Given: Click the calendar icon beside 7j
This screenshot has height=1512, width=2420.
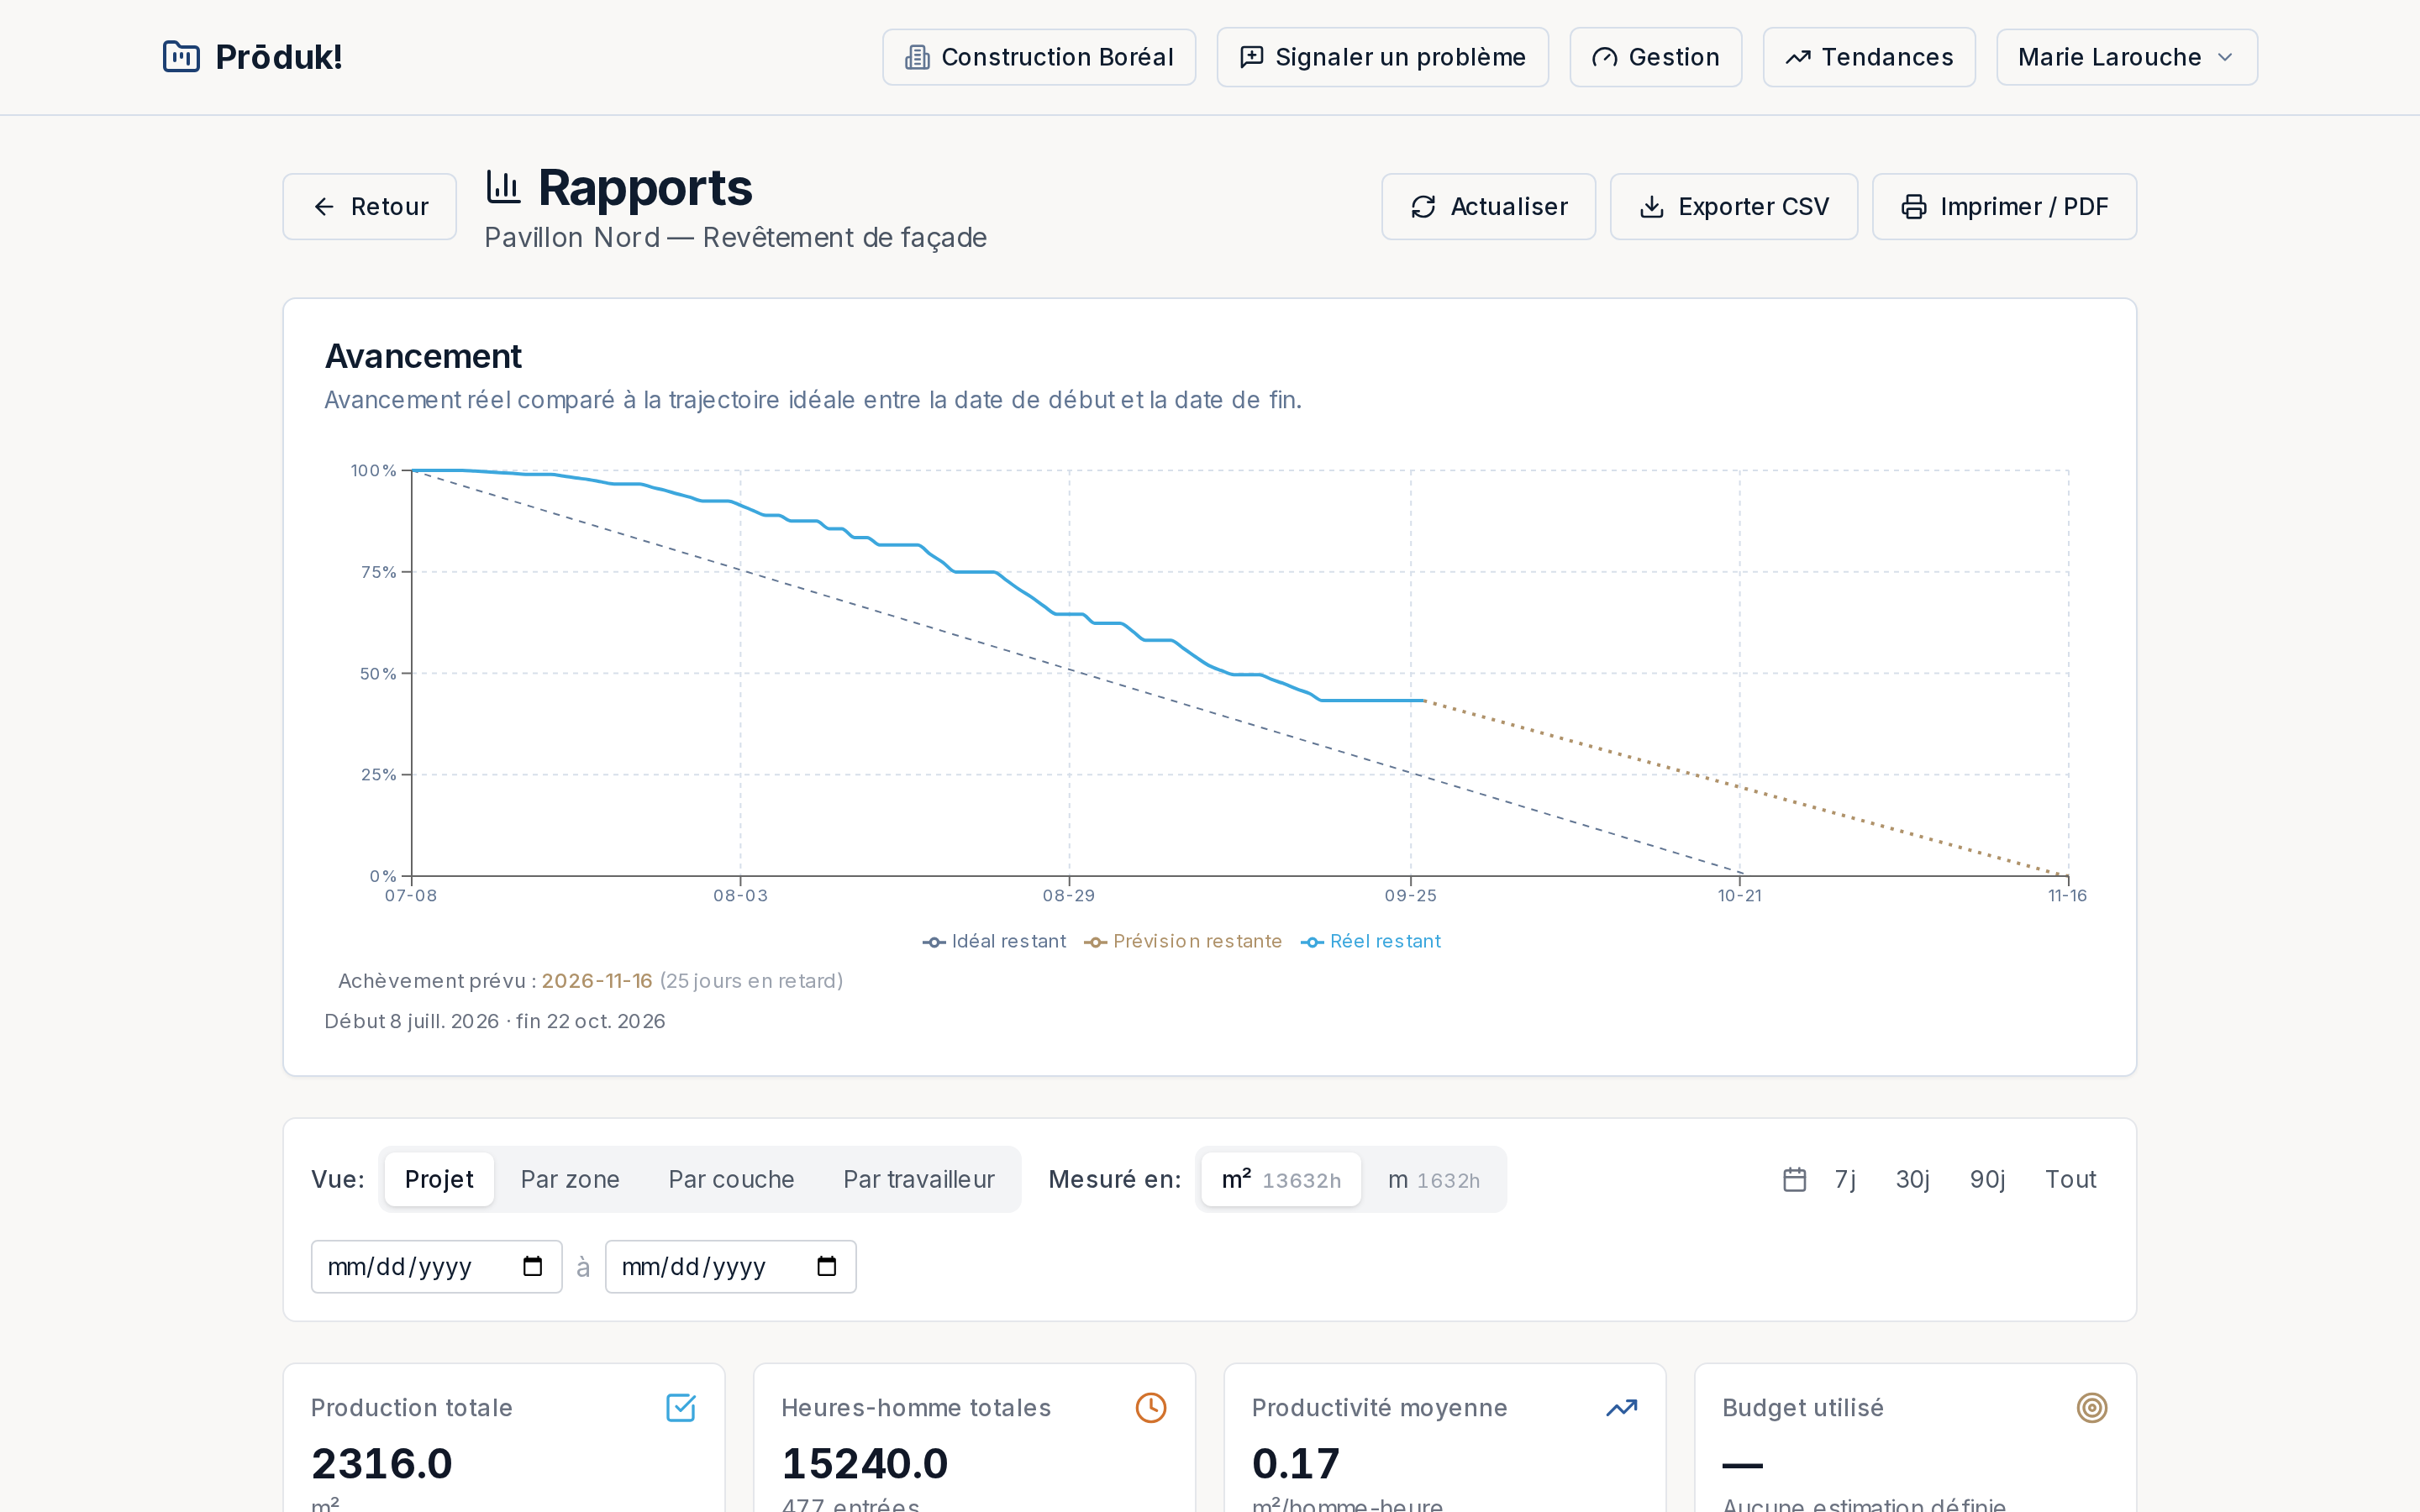Looking at the screenshot, I should (1794, 1179).
